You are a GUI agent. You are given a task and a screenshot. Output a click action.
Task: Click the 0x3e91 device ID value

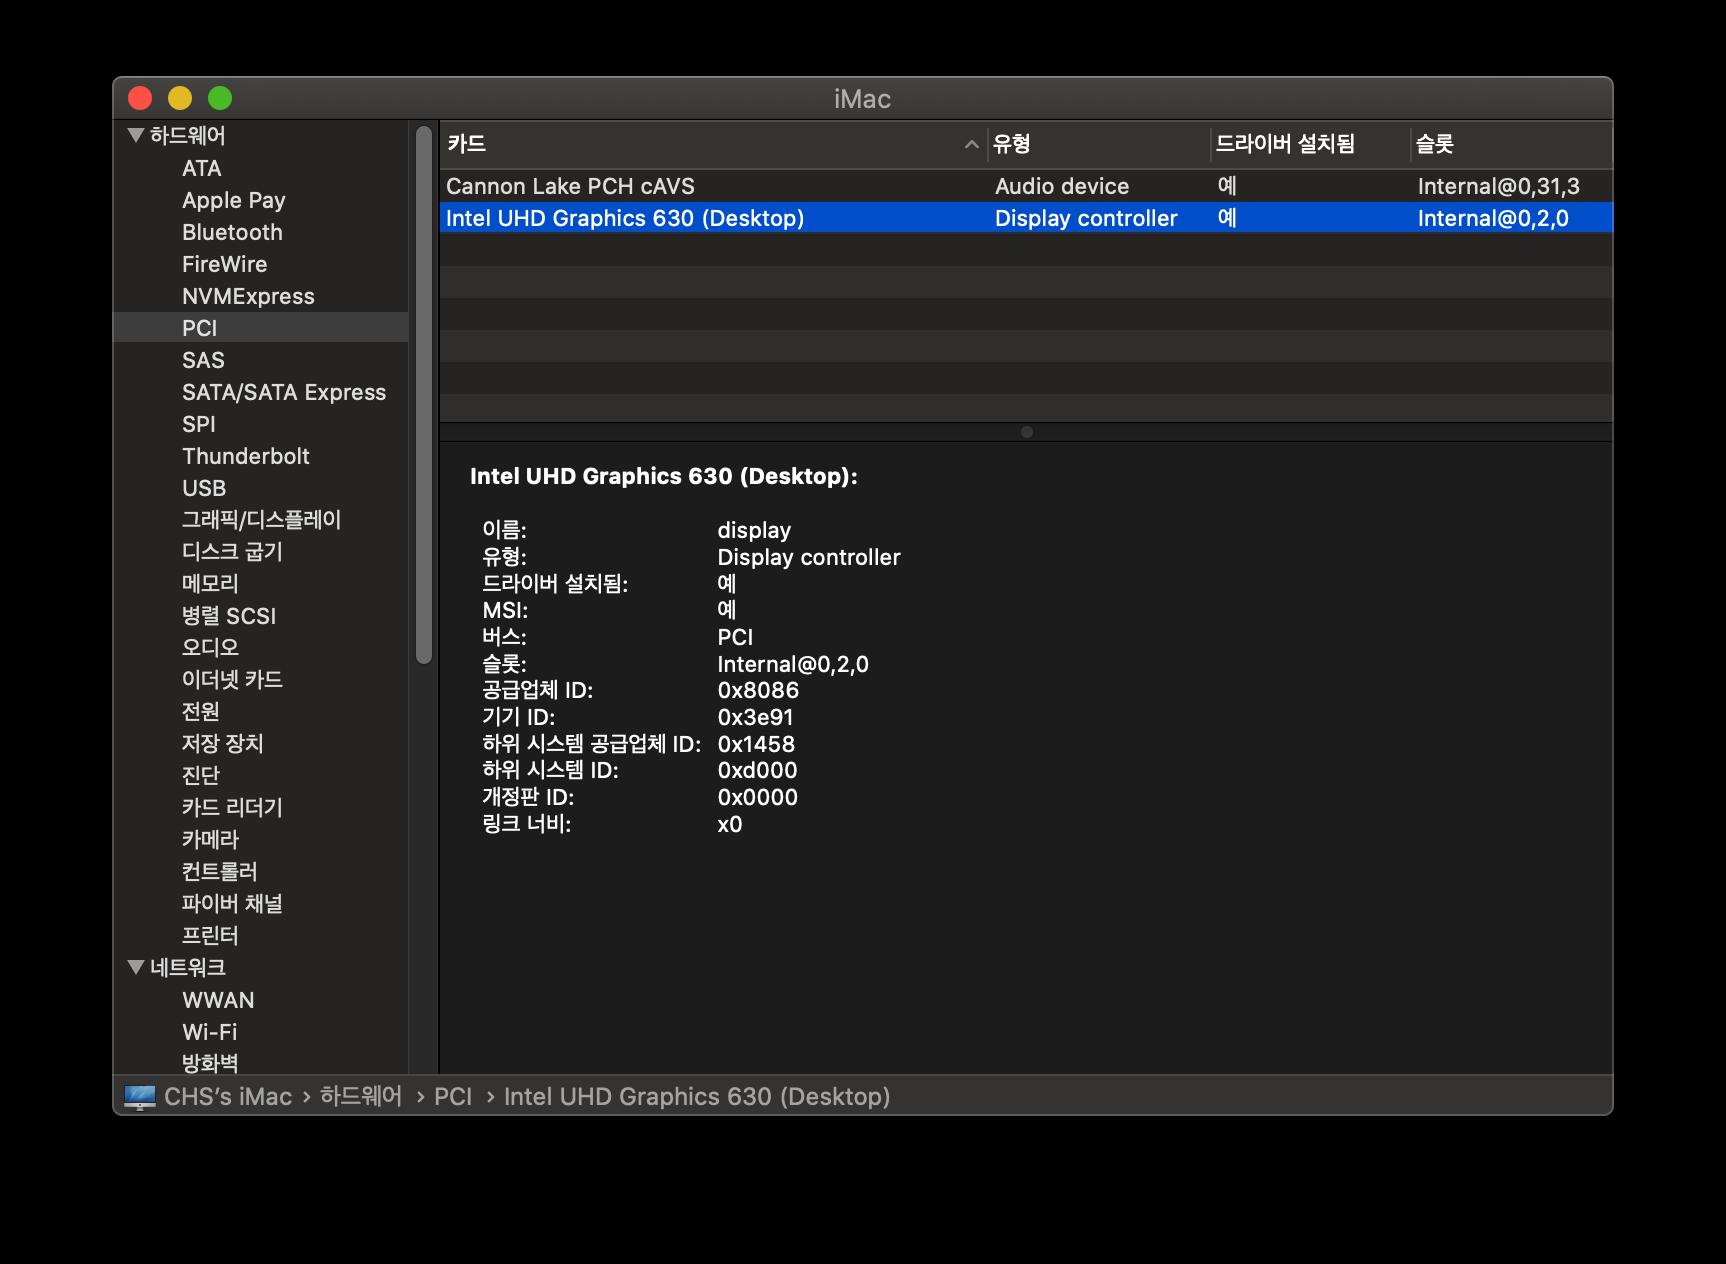tap(755, 717)
